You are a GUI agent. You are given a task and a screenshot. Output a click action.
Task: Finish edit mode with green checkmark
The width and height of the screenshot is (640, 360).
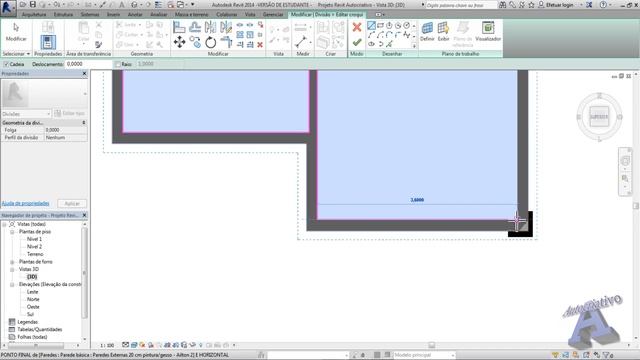tap(357, 42)
